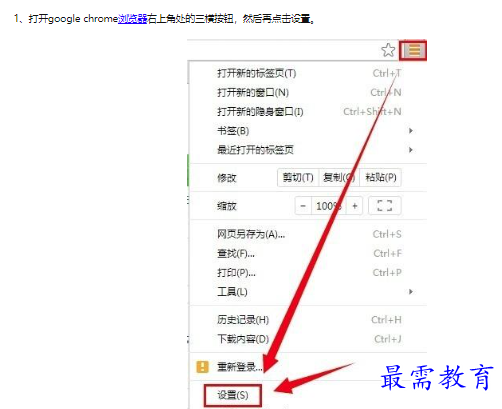Click the fullscreen icon in zoom row
Image resolution: width=502 pixels, height=409 pixels.
[385, 206]
